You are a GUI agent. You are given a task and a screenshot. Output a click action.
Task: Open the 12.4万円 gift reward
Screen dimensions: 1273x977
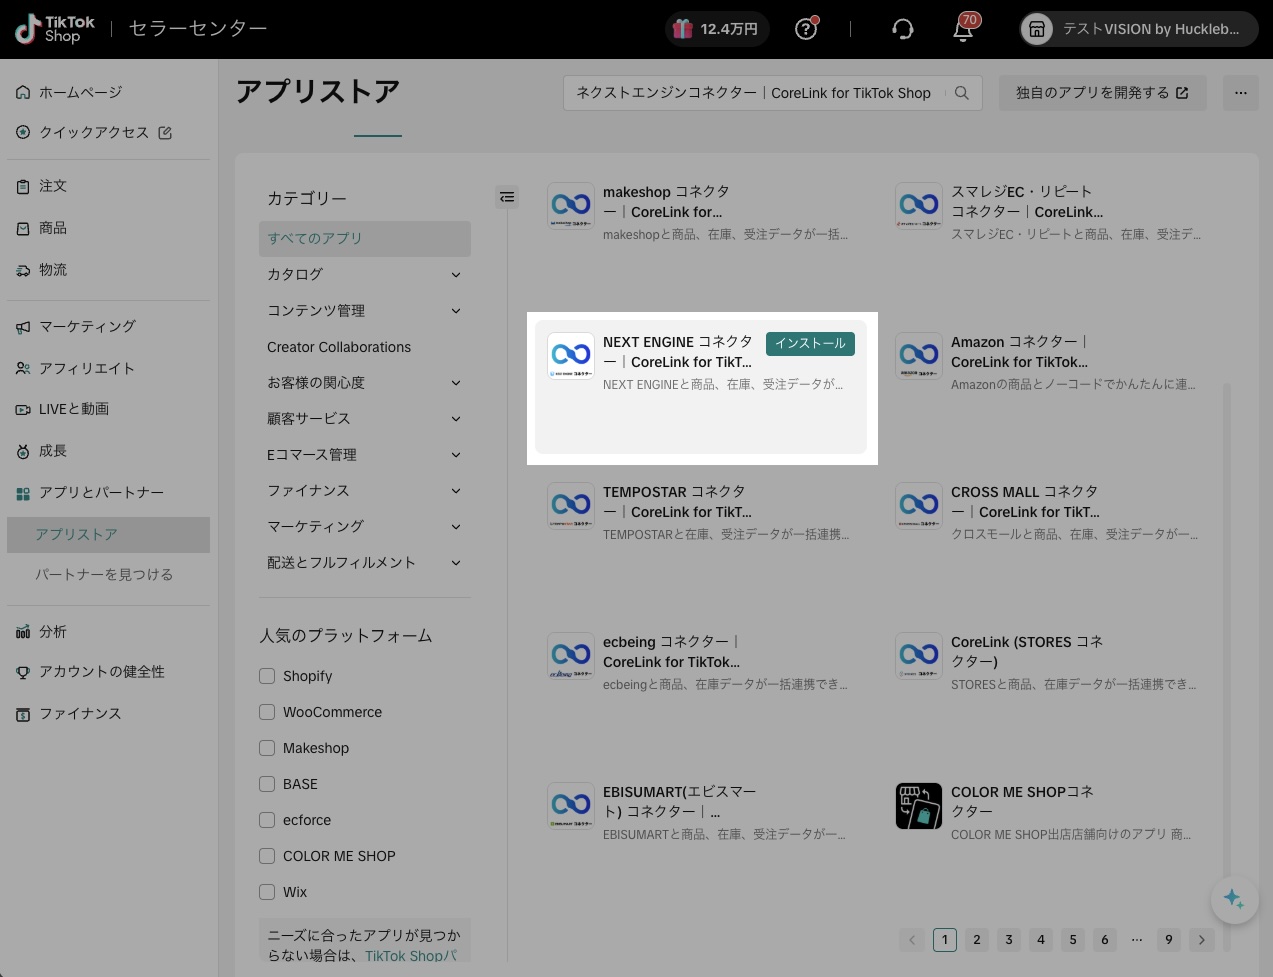717,29
